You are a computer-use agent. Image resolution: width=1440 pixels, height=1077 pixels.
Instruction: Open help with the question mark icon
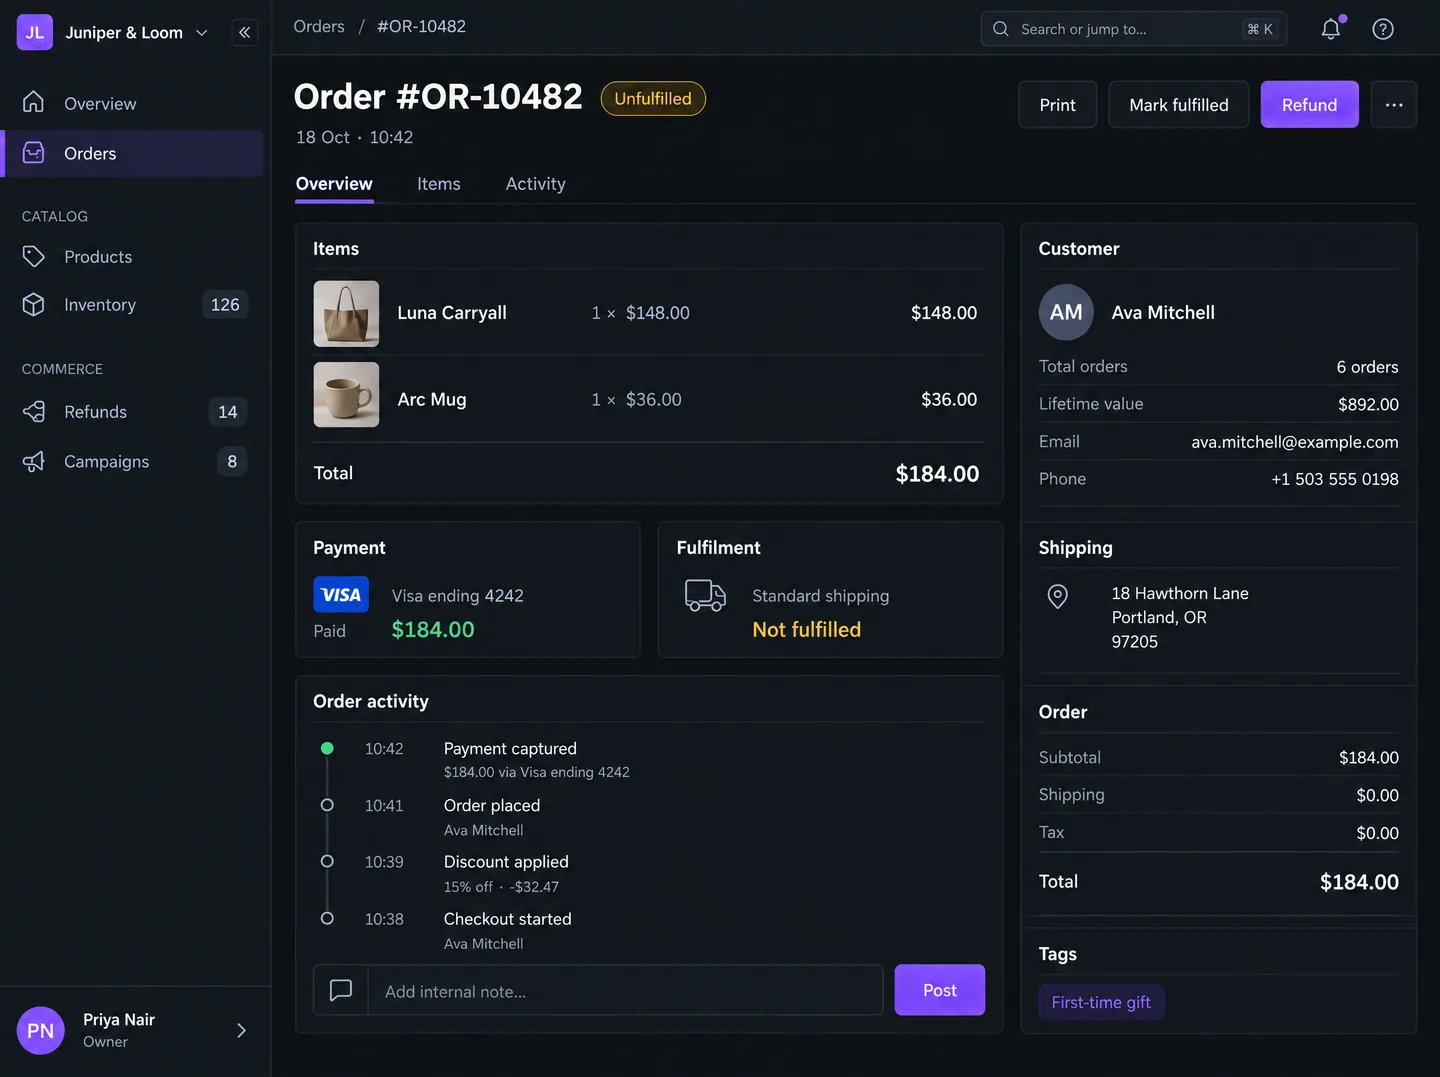tap(1383, 29)
